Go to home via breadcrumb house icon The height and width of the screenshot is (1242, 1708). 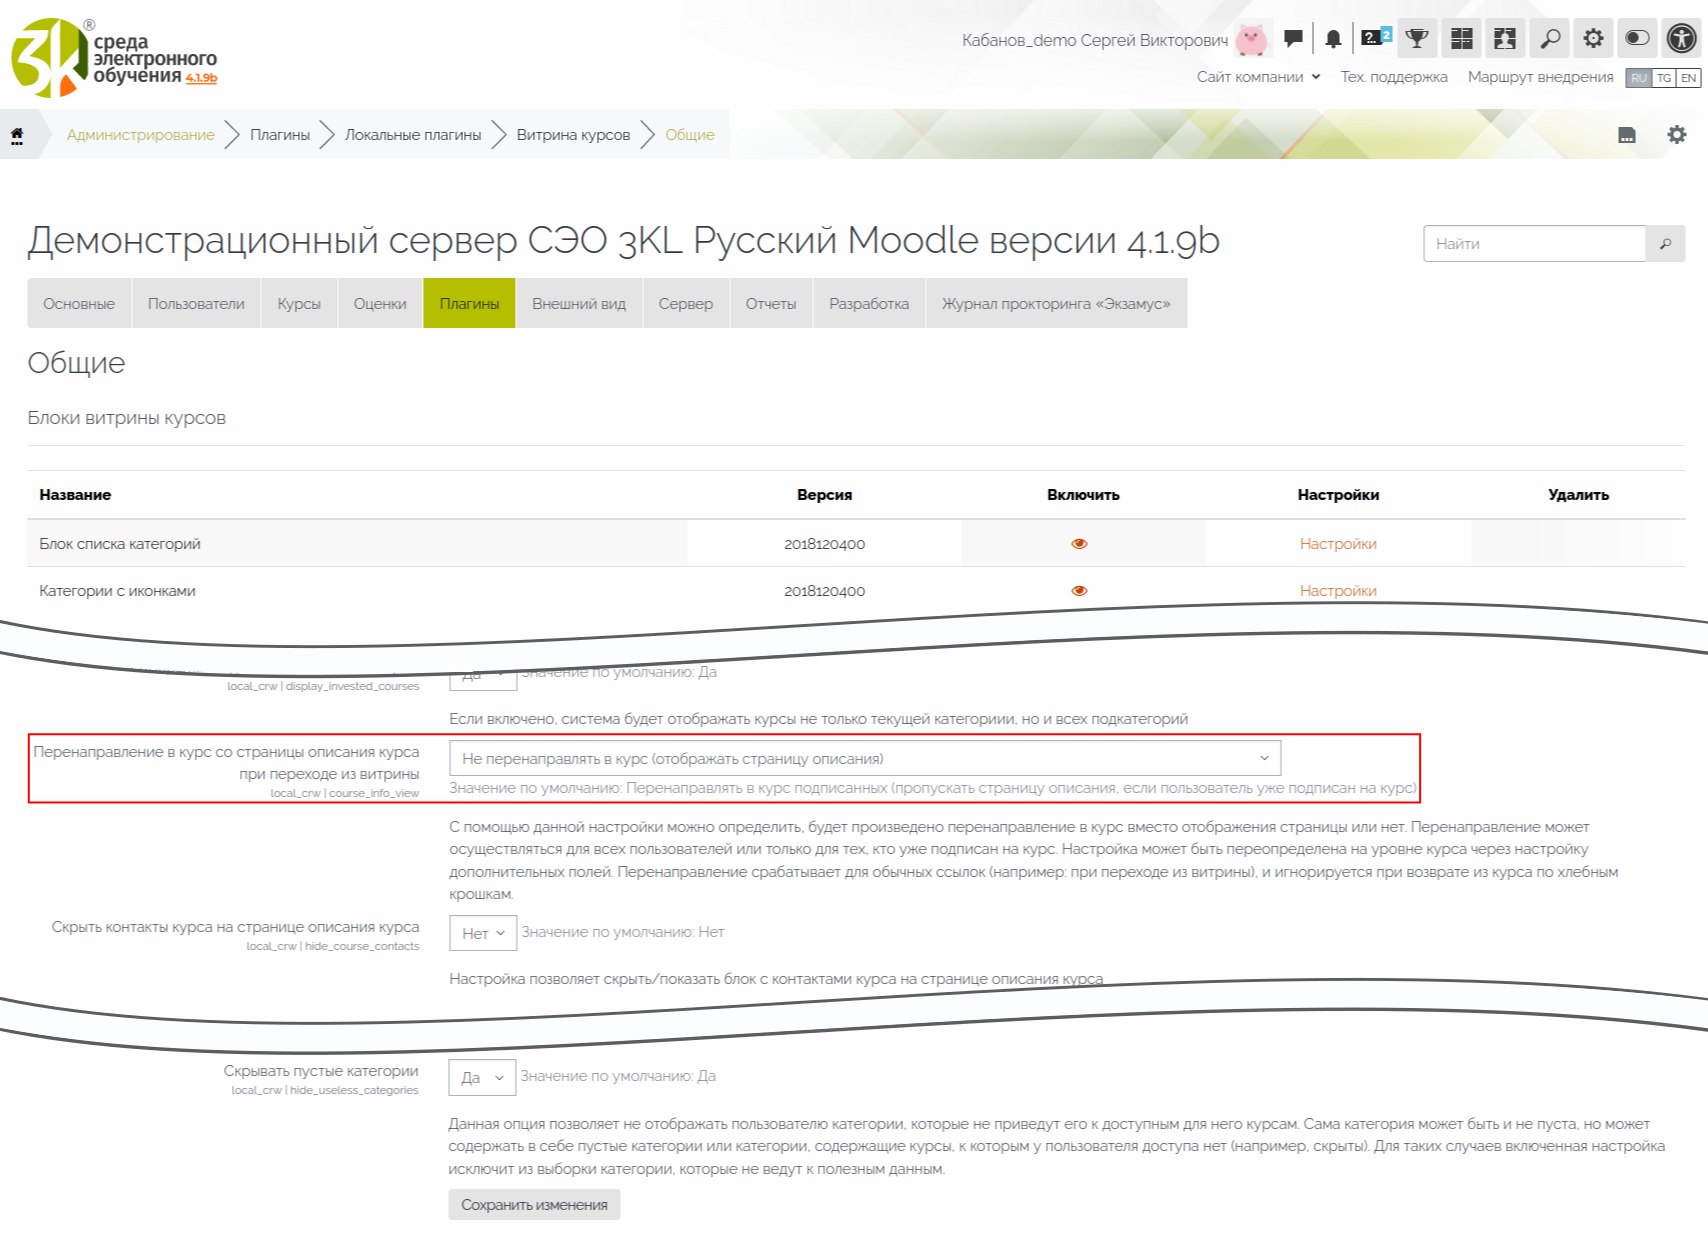pyautogui.click(x=17, y=135)
